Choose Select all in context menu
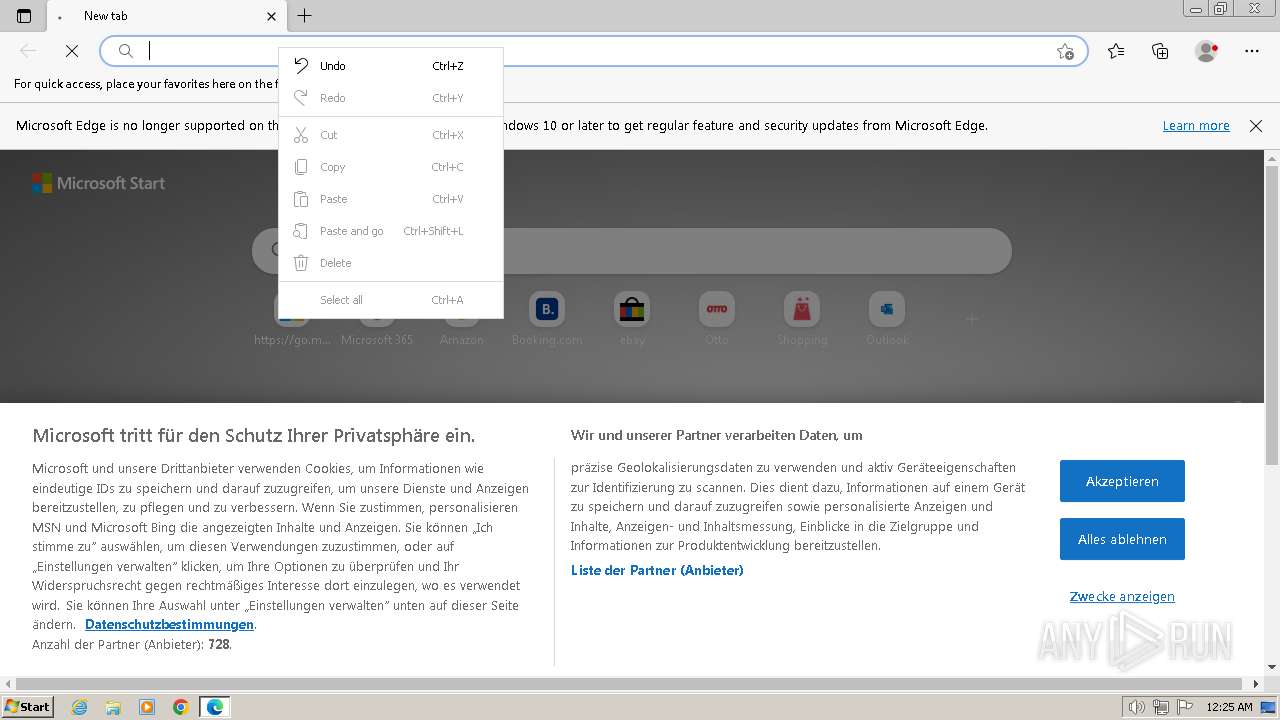The width and height of the screenshot is (1280, 720). (x=391, y=300)
